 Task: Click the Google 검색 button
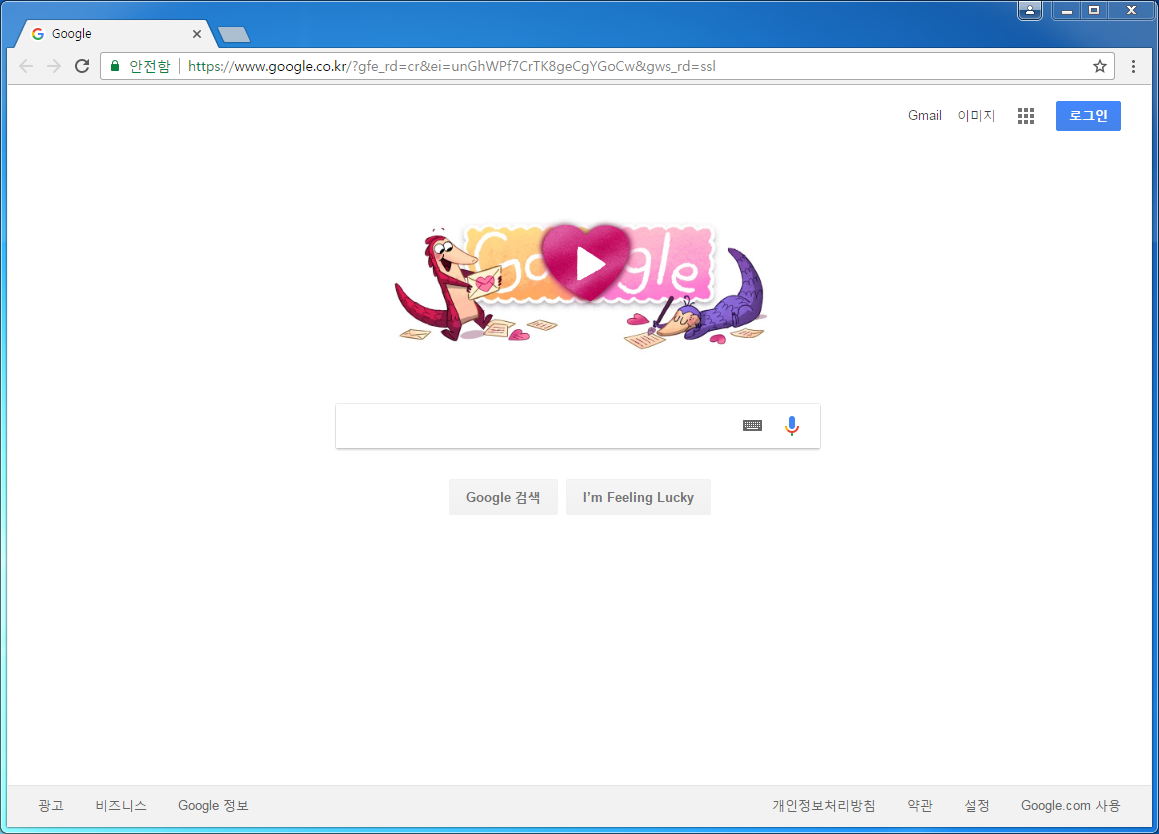pos(503,497)
